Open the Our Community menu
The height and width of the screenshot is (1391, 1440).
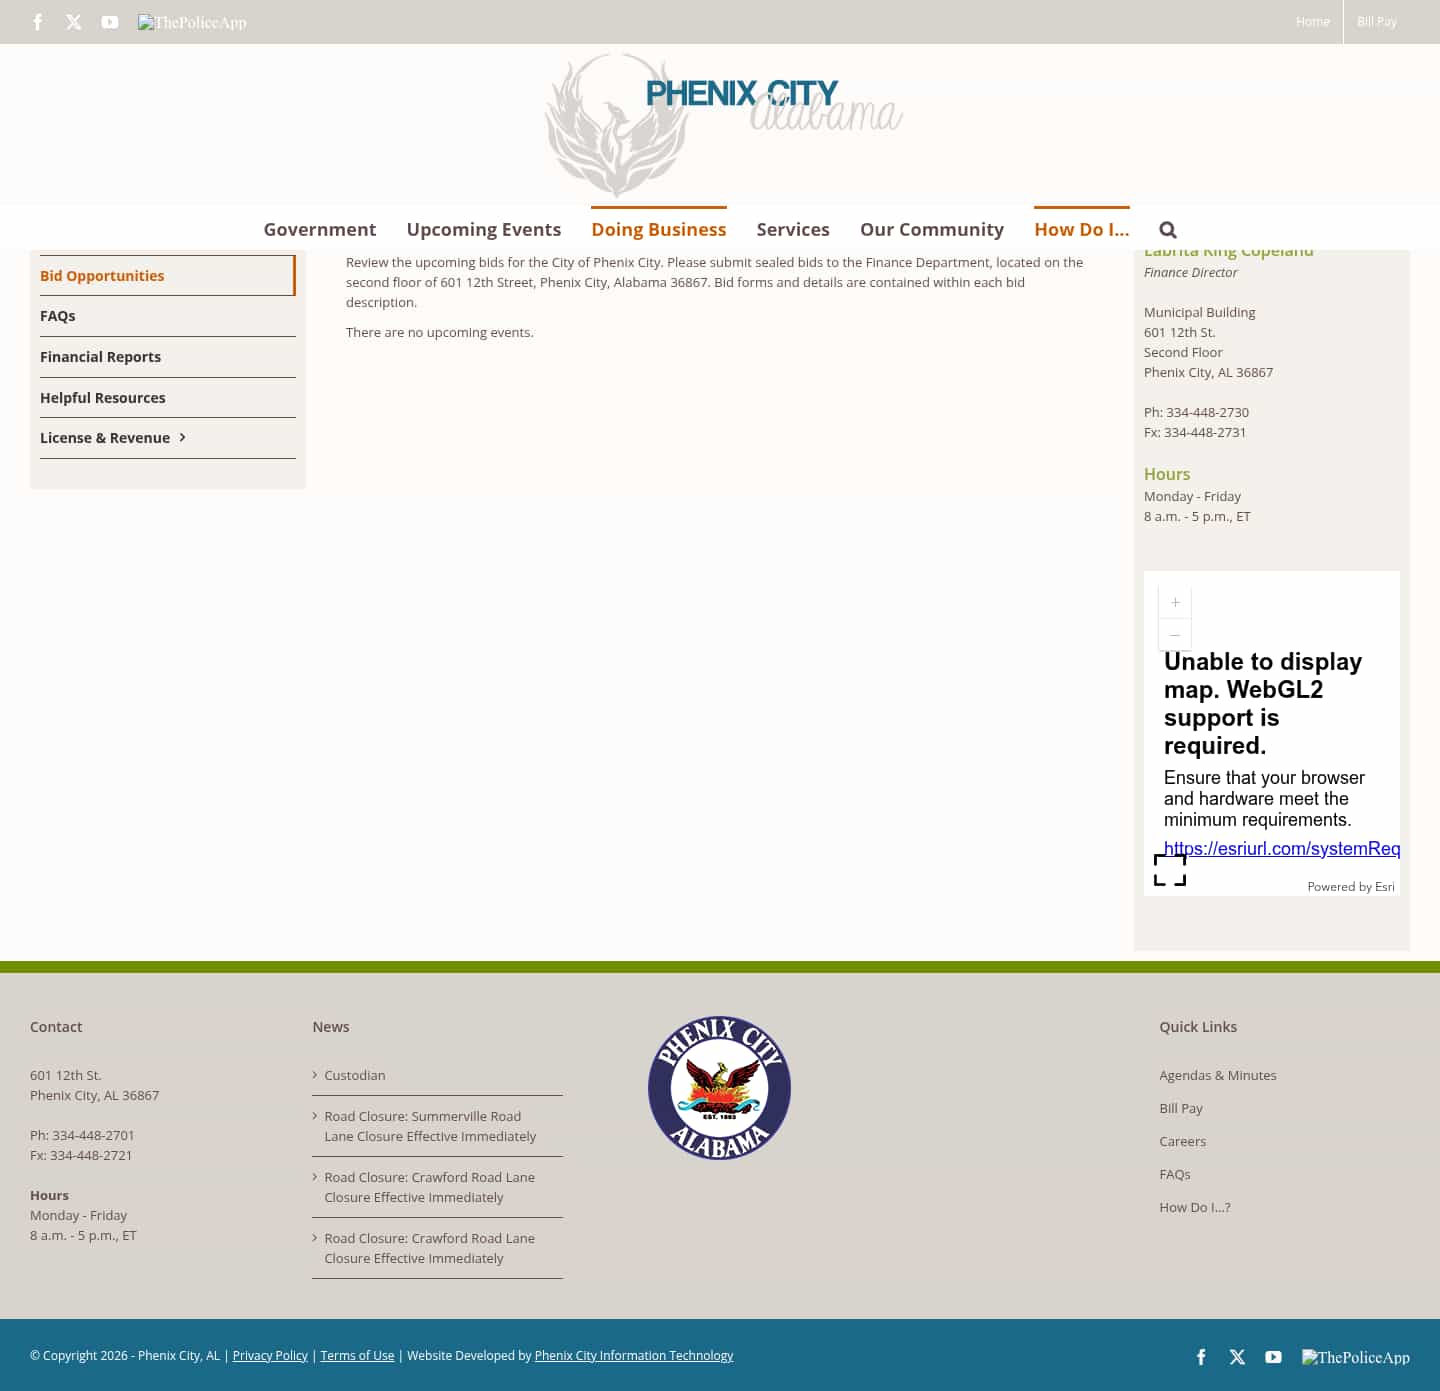pyautogui.click(x=932, y=230)
